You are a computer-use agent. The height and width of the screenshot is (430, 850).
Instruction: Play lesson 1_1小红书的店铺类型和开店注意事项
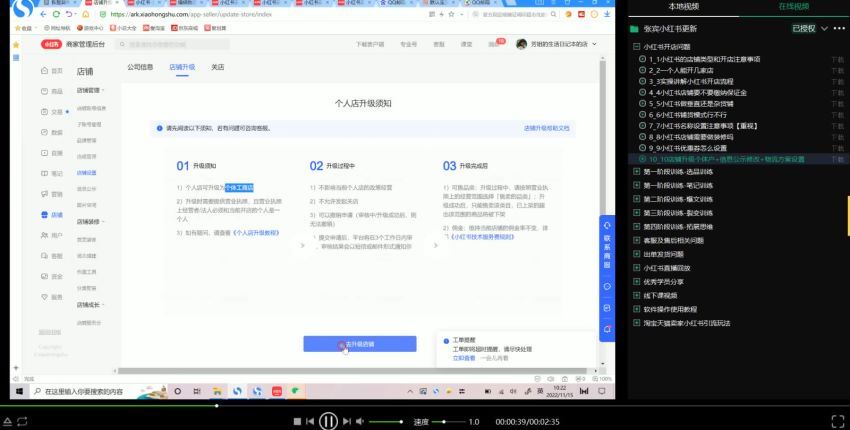(704, 59)
